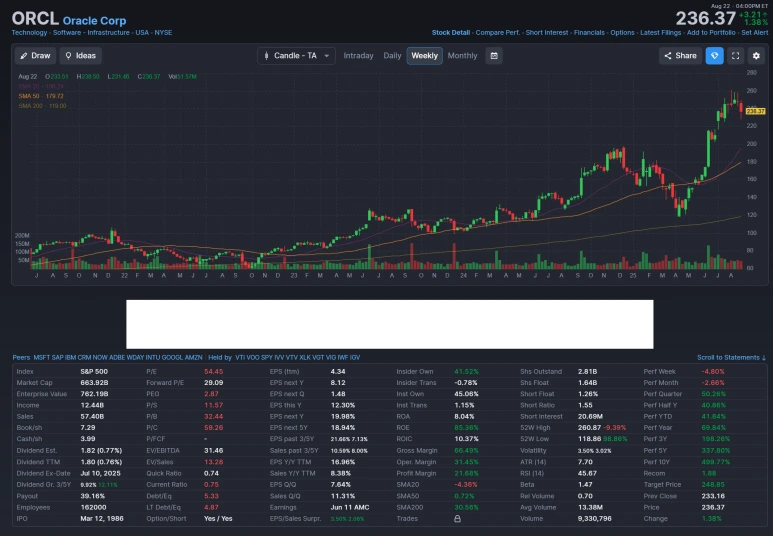Click the Market Cap value 663.92B
The image size is (773, 536).
point(94,383)
